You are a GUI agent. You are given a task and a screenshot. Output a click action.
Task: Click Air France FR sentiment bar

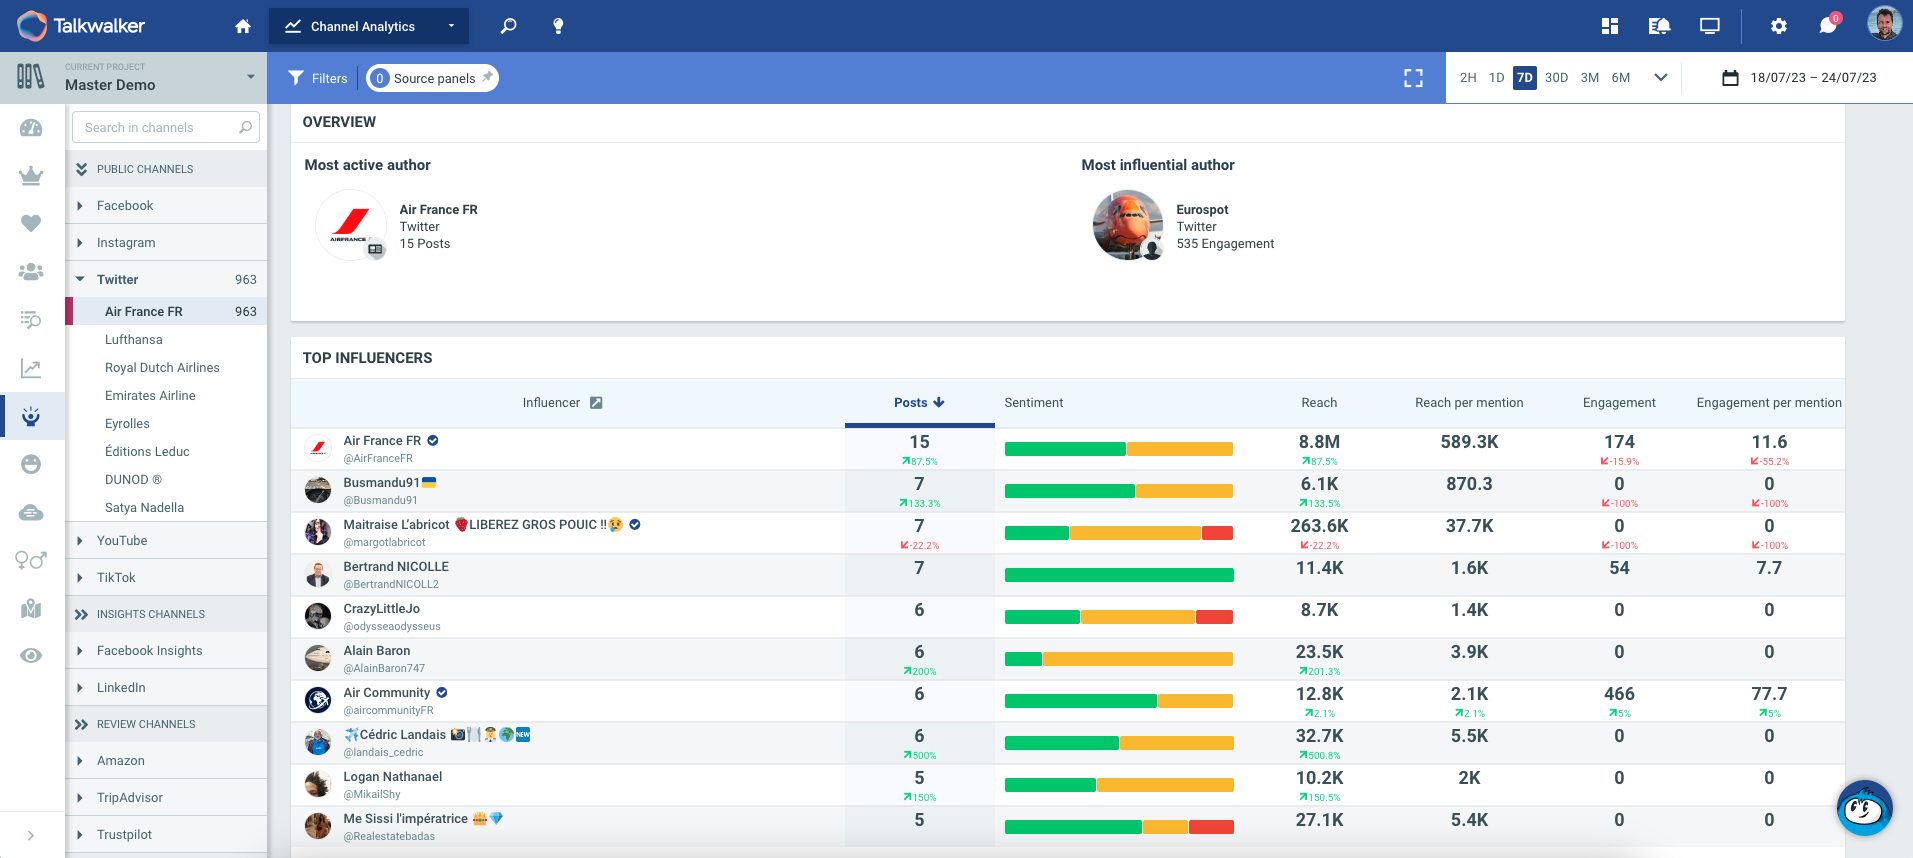[x=1119, y=450]
